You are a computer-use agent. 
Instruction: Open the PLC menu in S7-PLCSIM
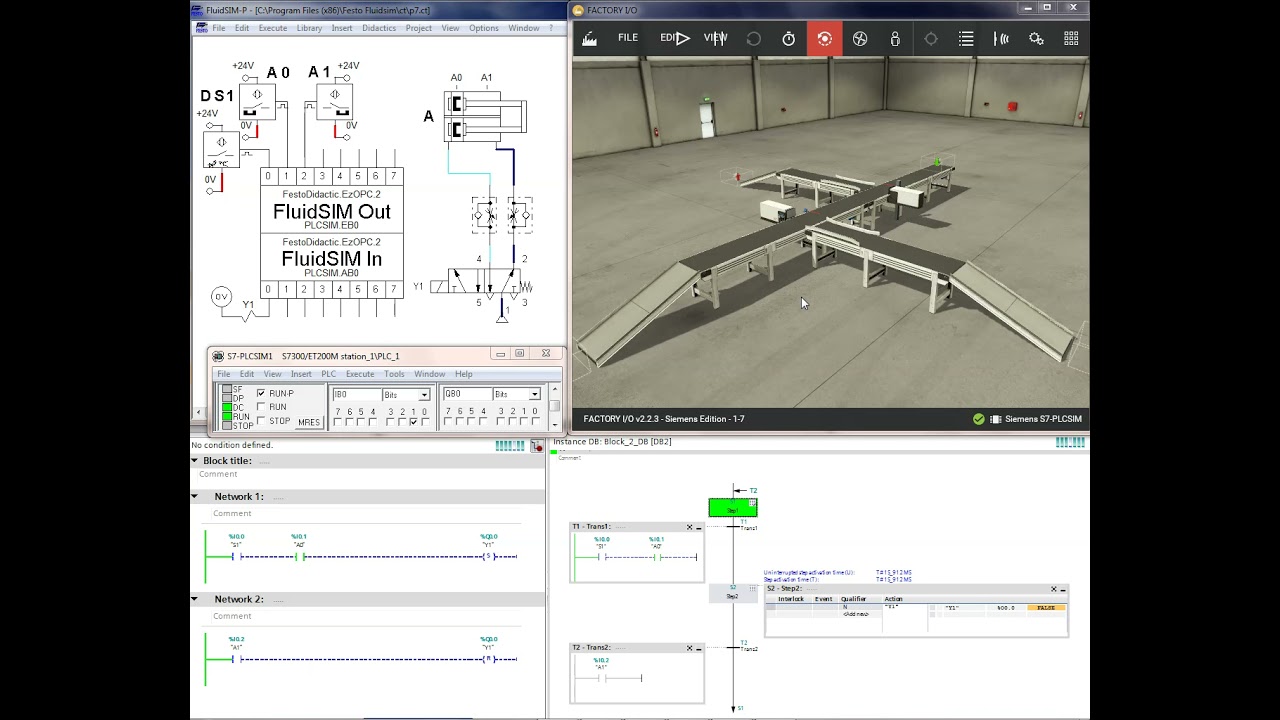[x=328, y=374]
